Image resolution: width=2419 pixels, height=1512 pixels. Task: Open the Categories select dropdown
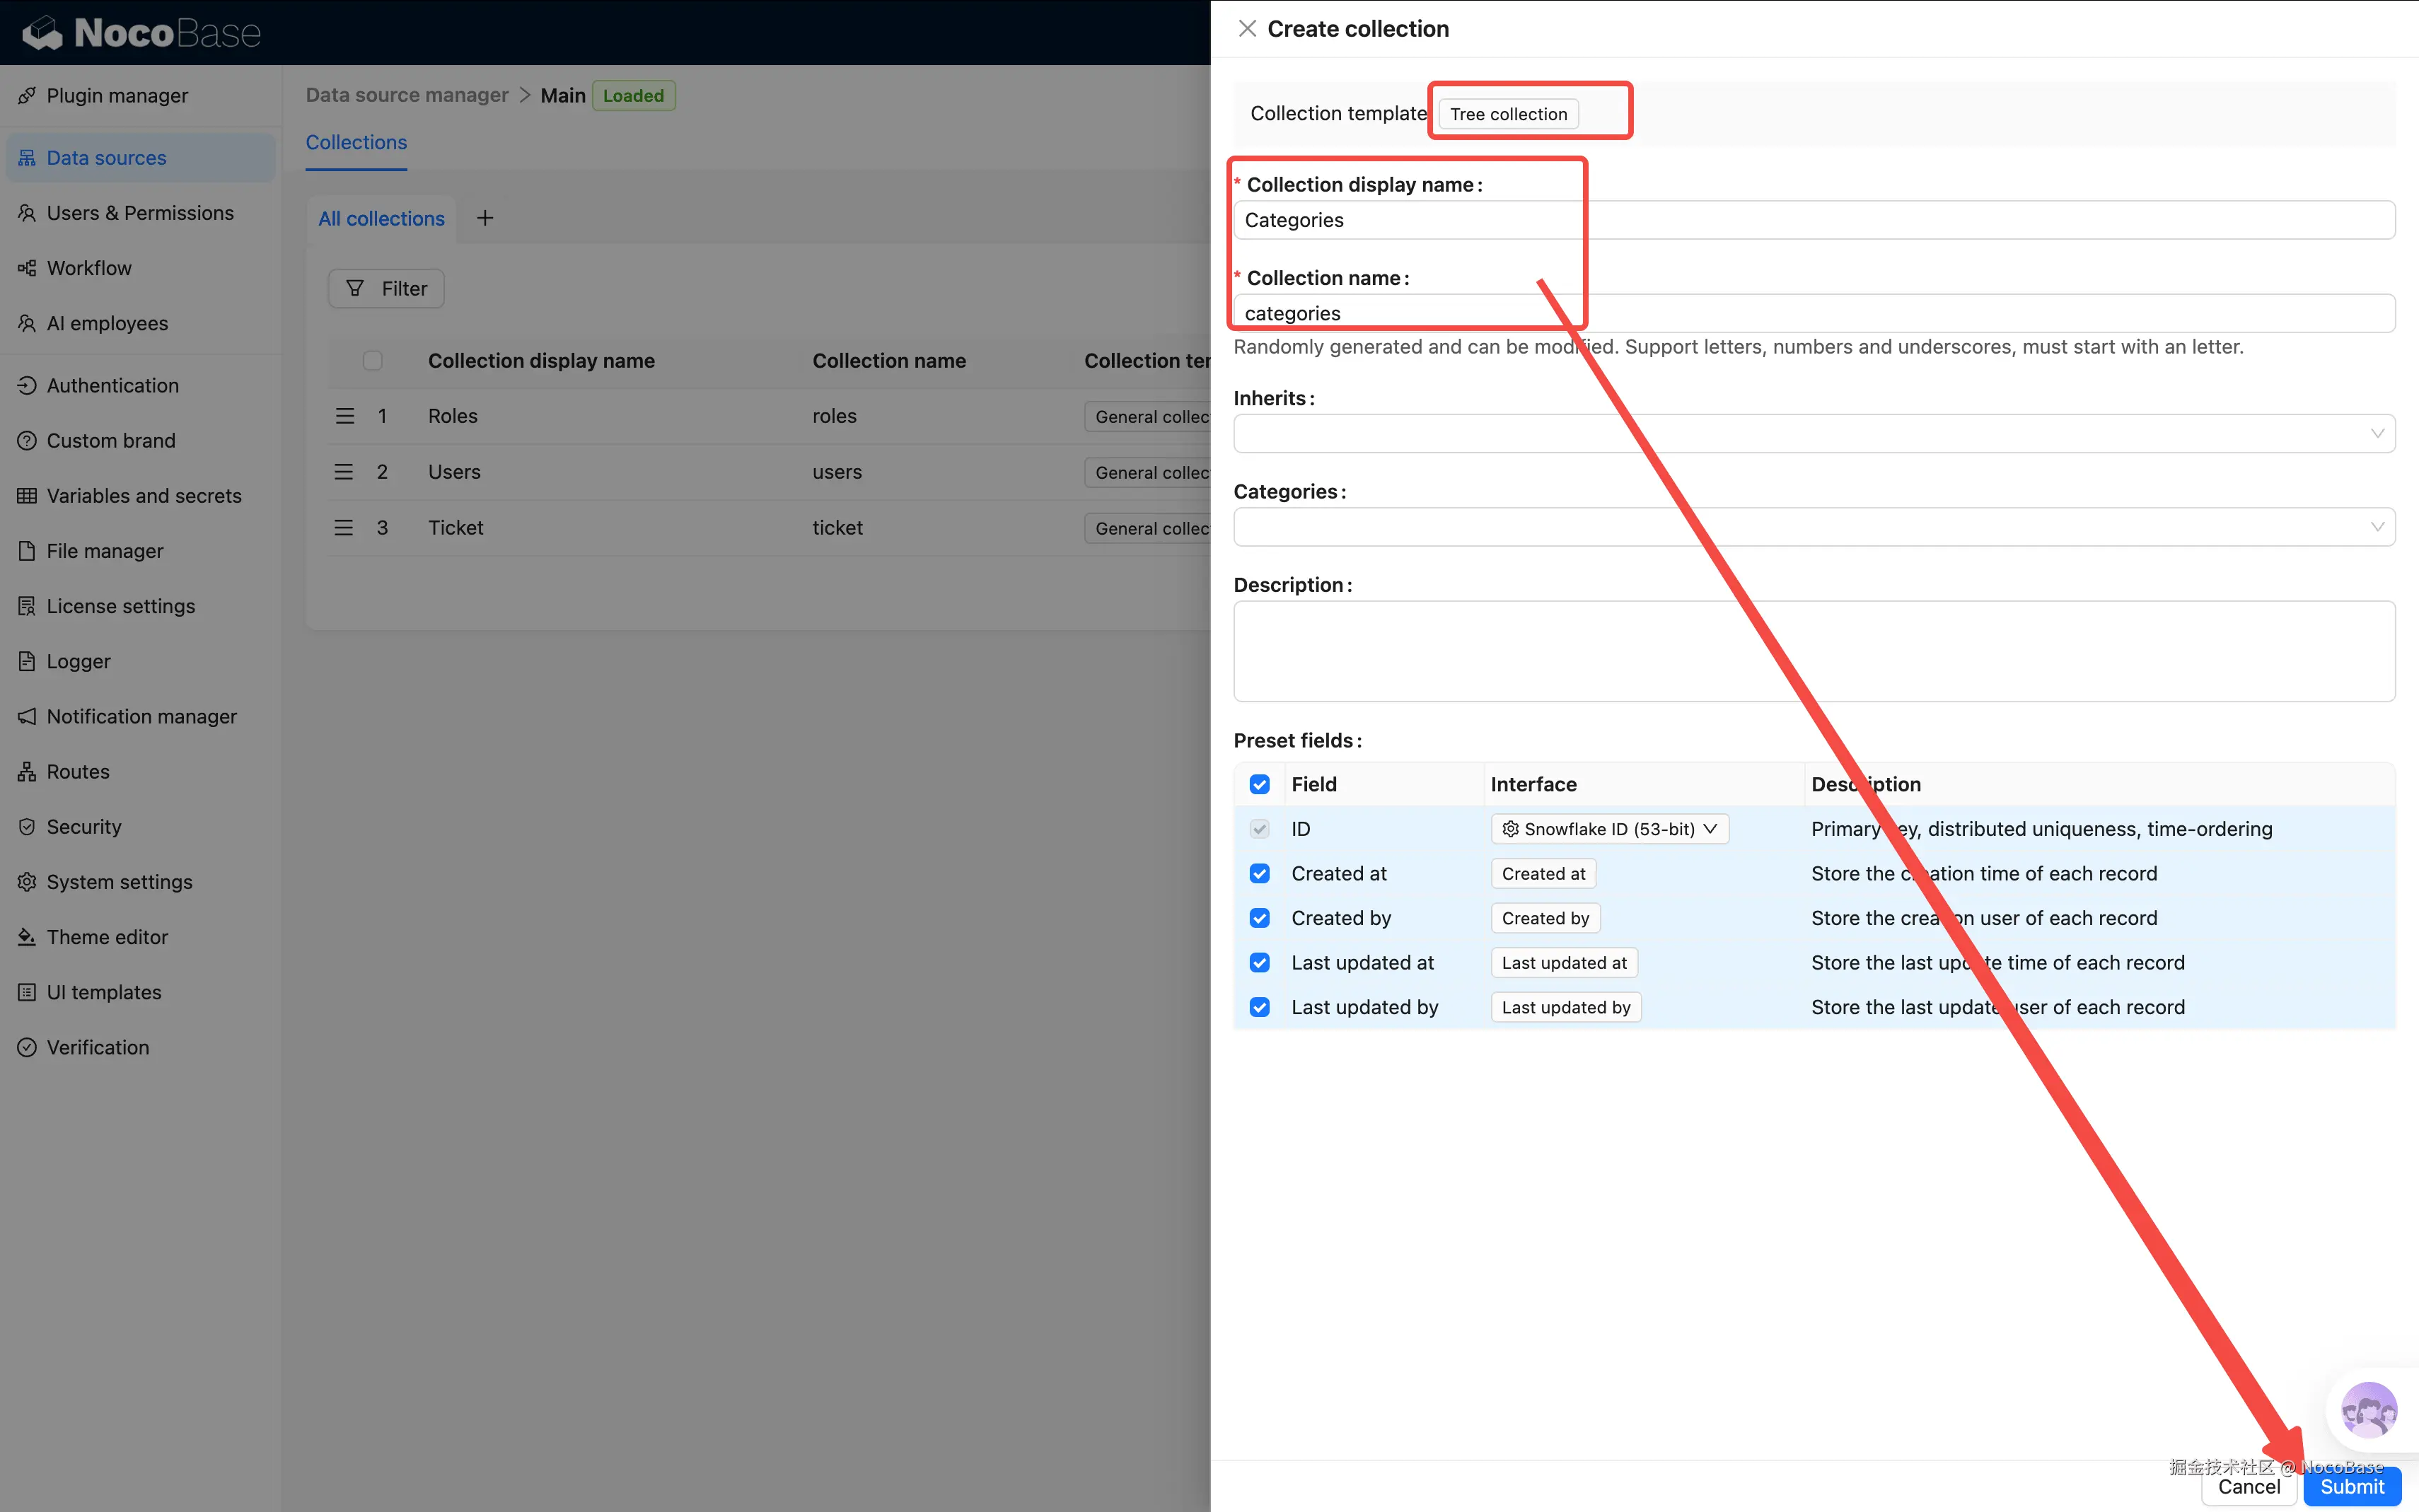click(1813, 527)
